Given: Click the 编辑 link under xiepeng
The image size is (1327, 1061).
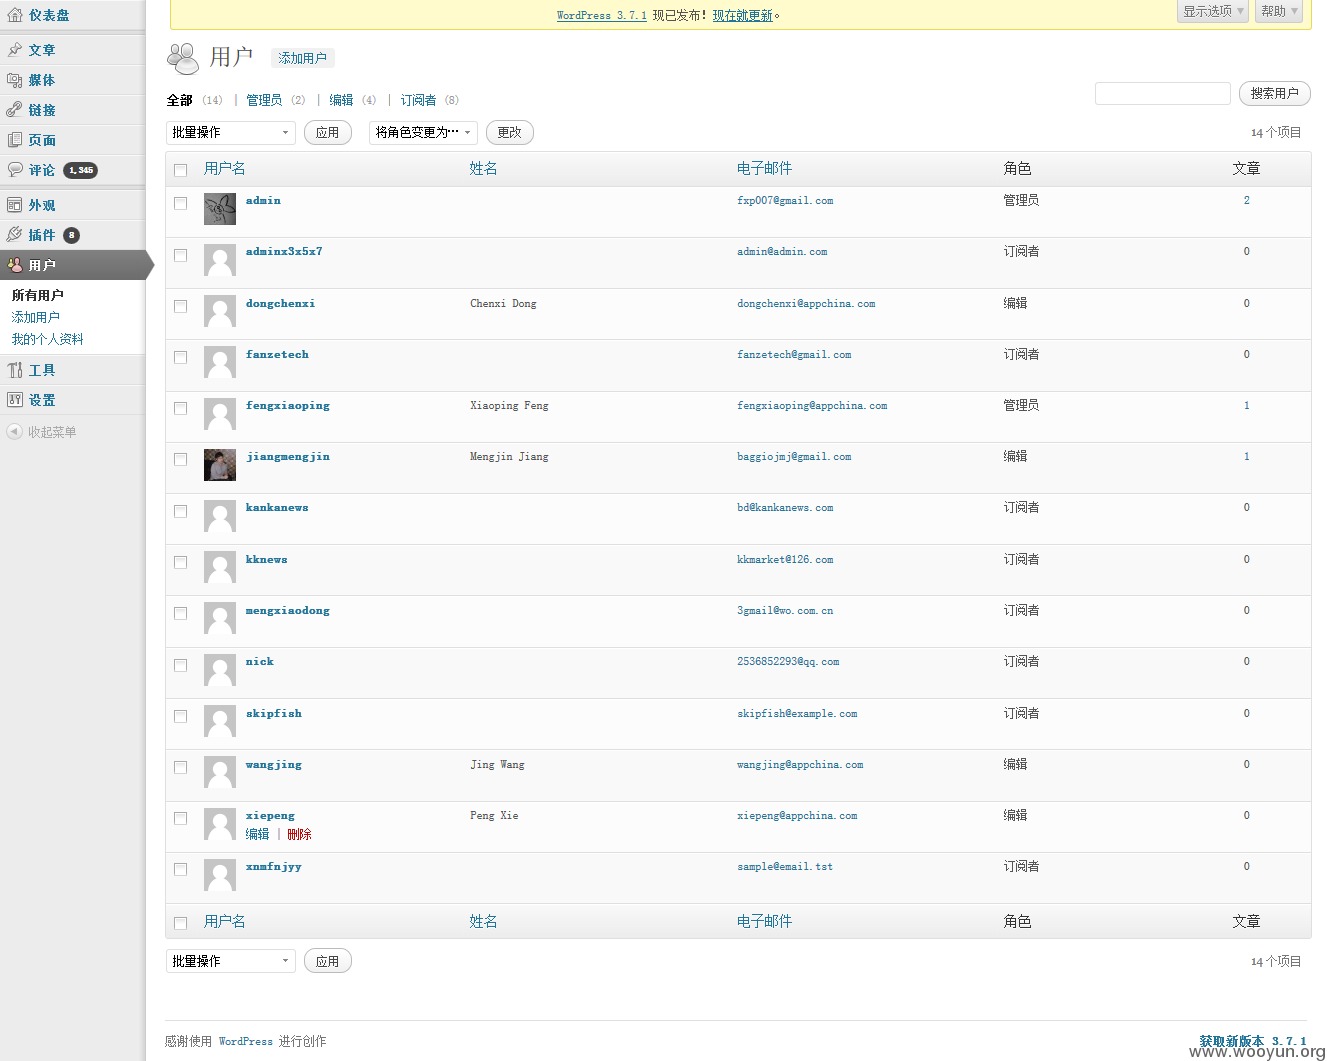Looking at the screenshot, I should point(258,834).
